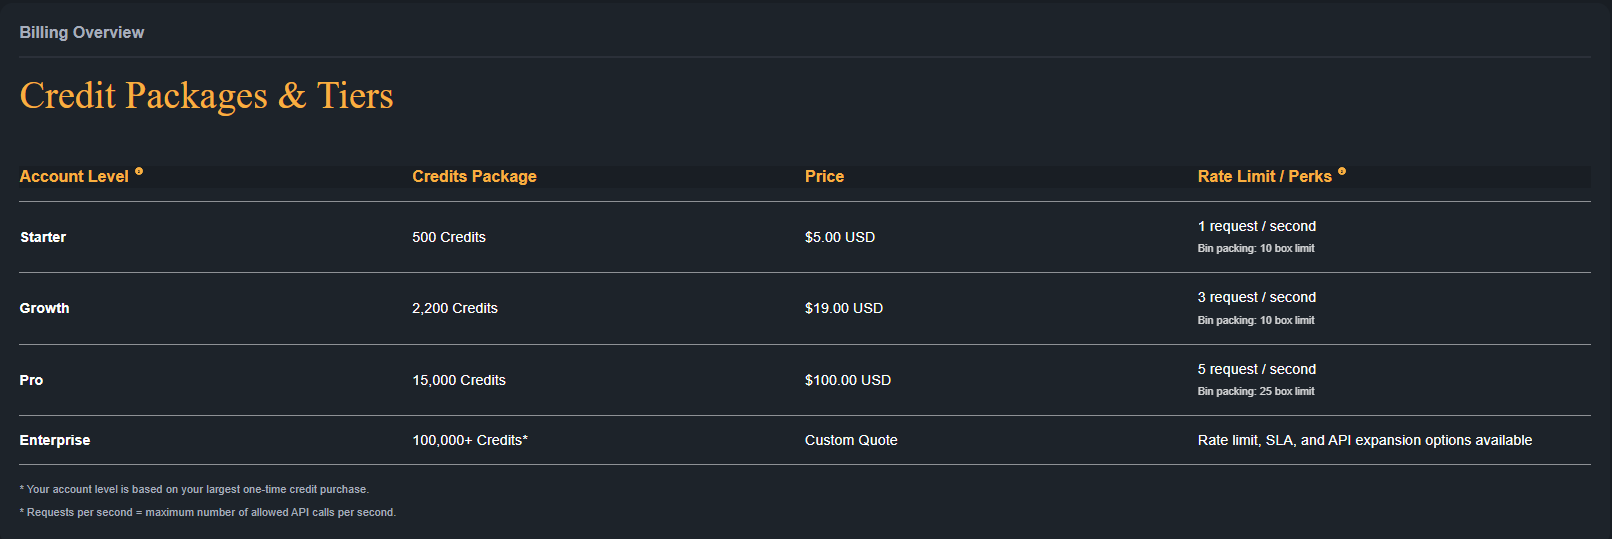Click the Custom Quote price text
This screenshot has width=1612, height=539.
tap(851, 440)
